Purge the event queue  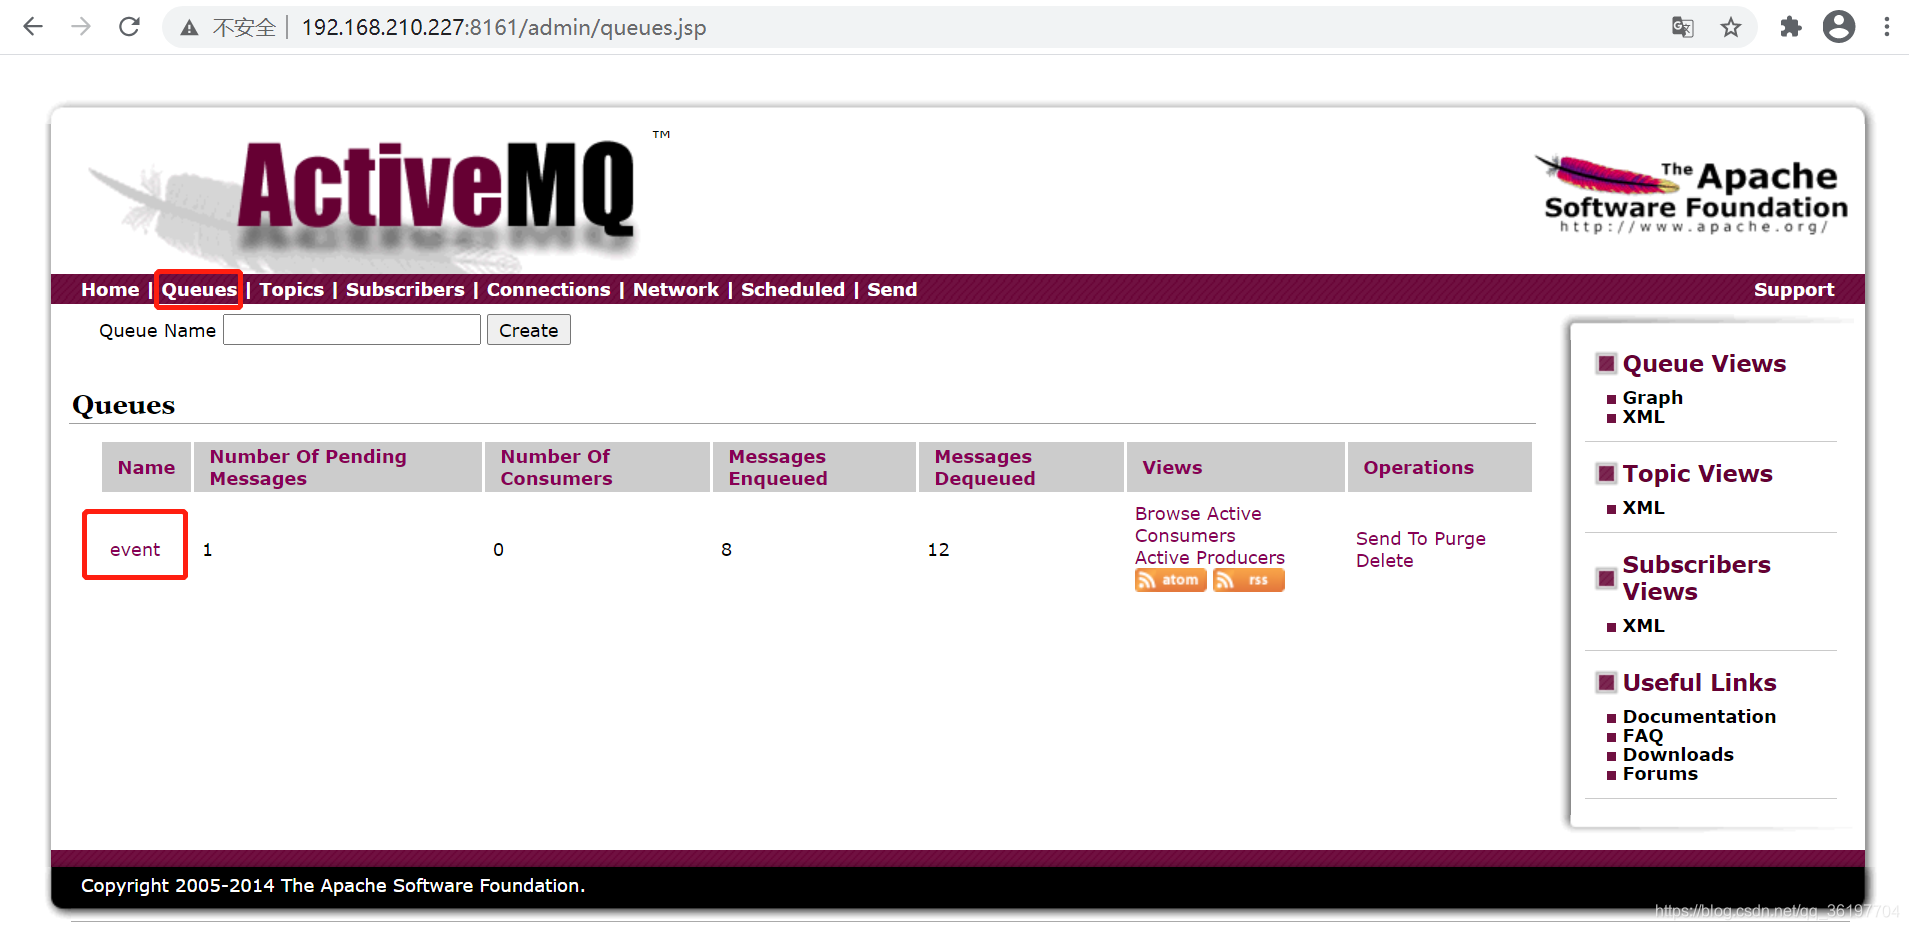(1459, 539)
